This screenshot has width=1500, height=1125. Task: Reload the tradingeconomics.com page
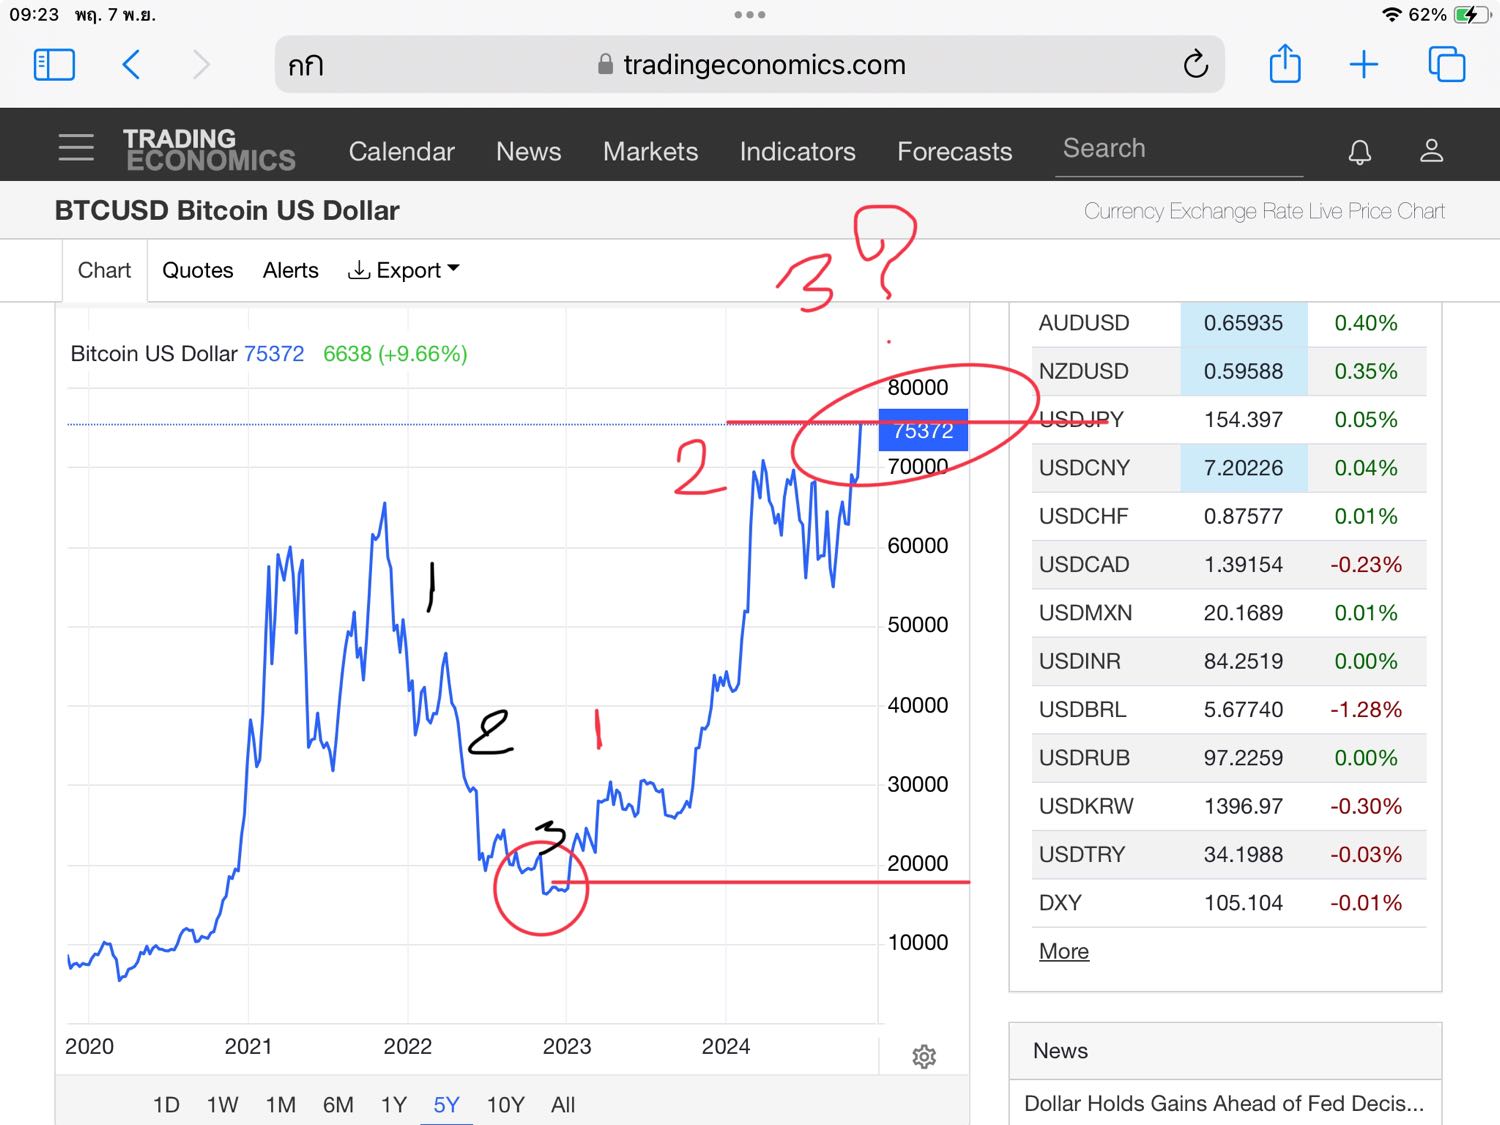click(1195, 65)
